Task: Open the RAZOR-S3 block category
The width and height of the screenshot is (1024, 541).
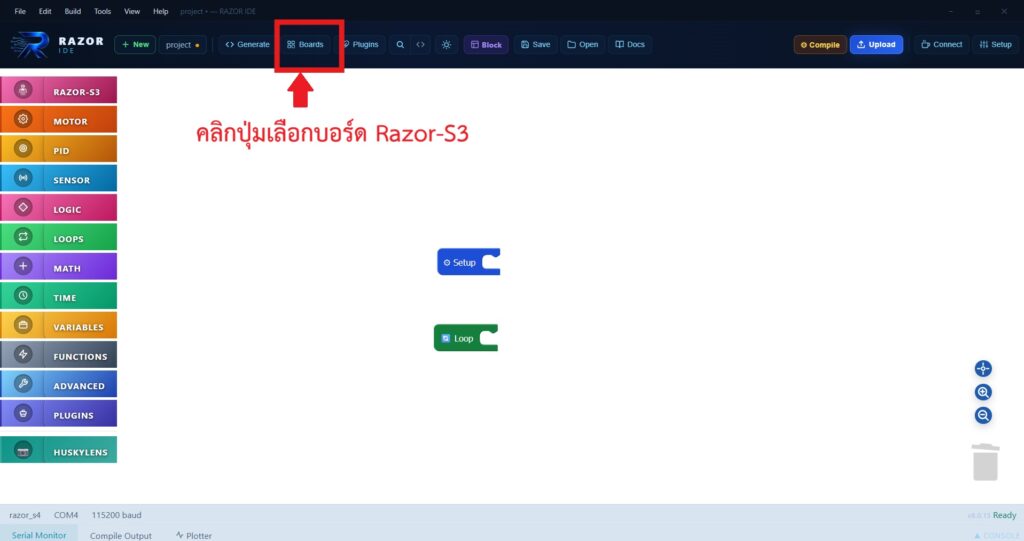Action: (59, 90)
